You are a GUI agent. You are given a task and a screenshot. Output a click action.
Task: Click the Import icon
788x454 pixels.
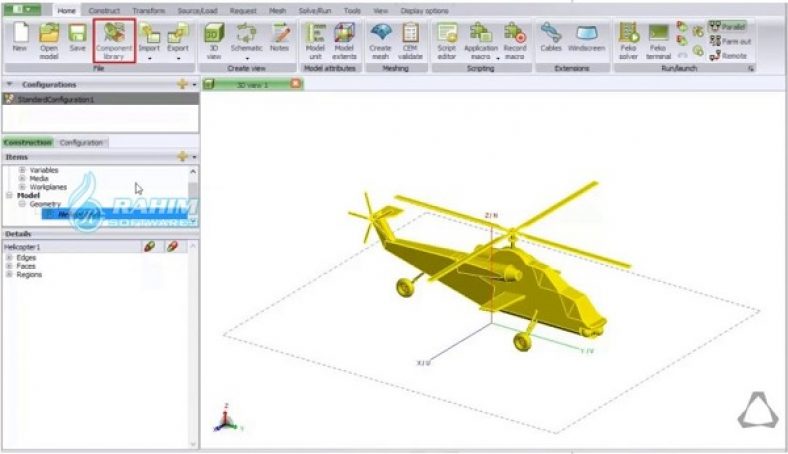tap(149, 33)
